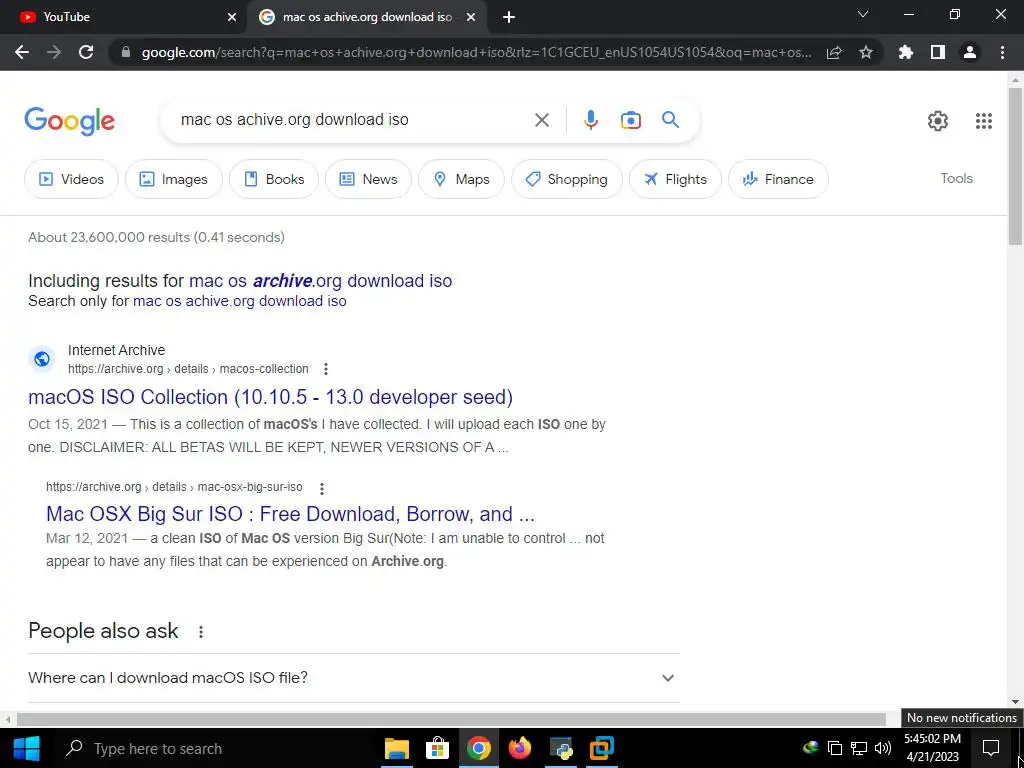
Task: Open File Explorer from taskbar
Action: (396, 748)
